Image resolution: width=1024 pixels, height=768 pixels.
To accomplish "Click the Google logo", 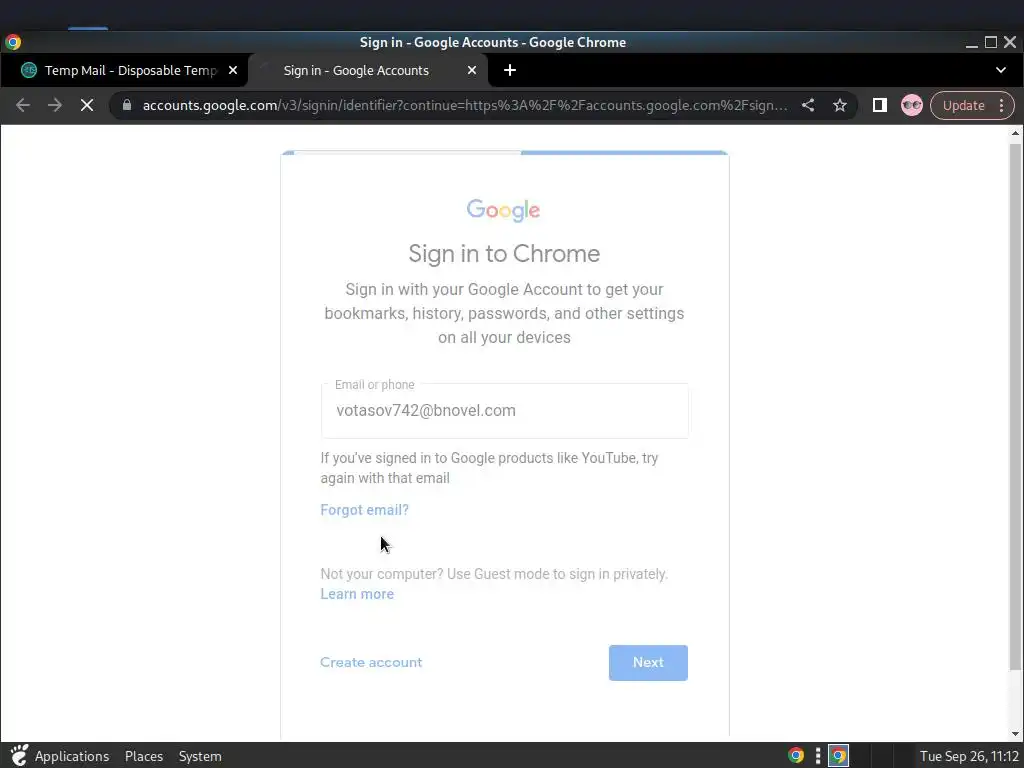I will coord(504,210).
